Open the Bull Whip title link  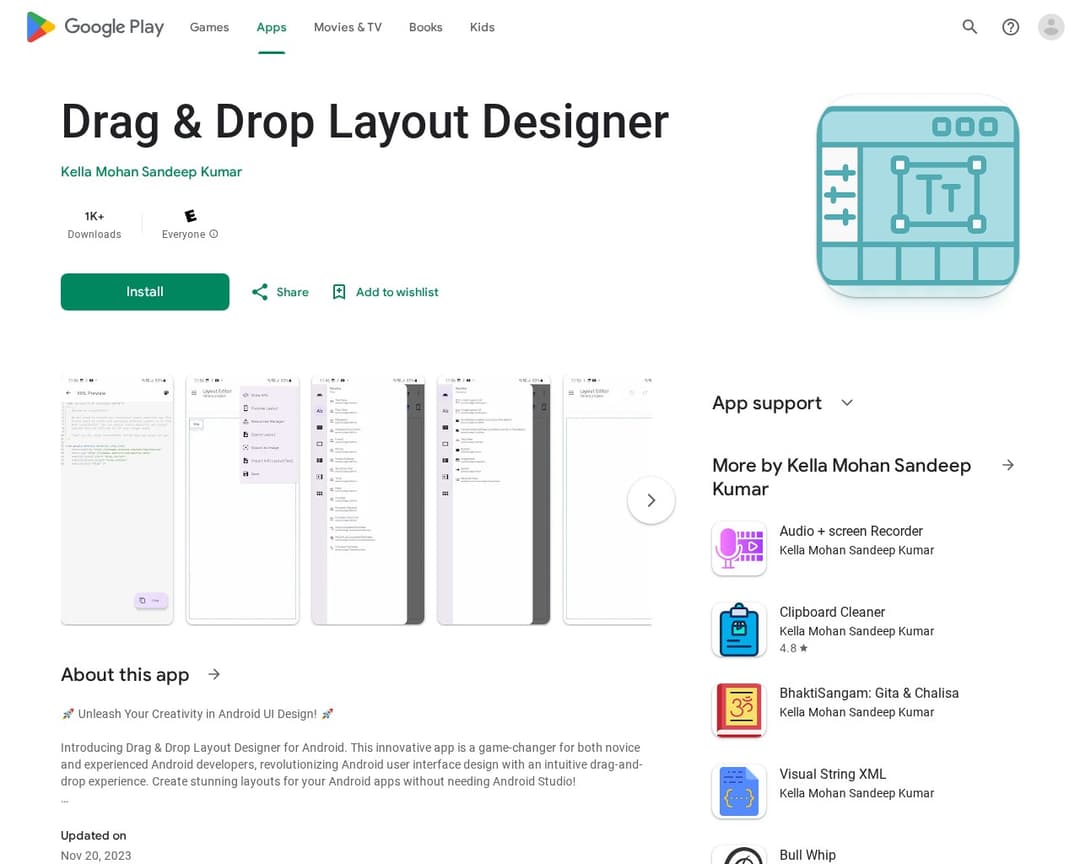tap(807, 855)
